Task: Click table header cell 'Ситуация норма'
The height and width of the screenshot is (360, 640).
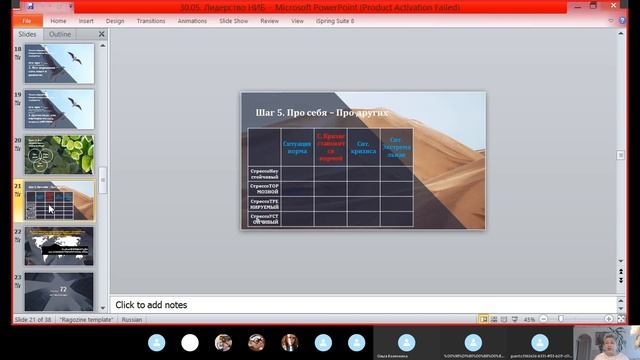Action: pyautogui.click(x=297, y=147)
